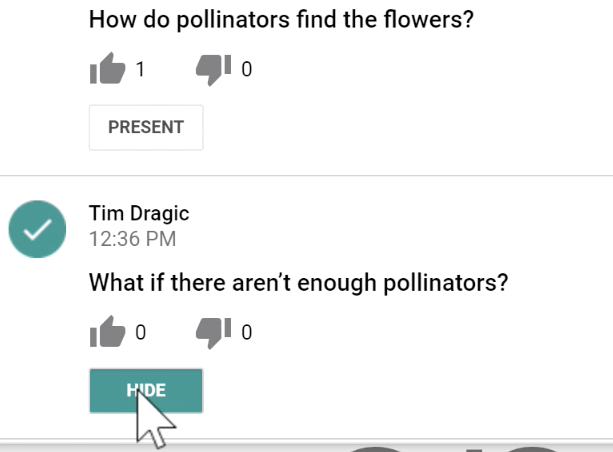Click the downvote count on Tim Dragic's question

pyautogui.click(x=246, y=333)
